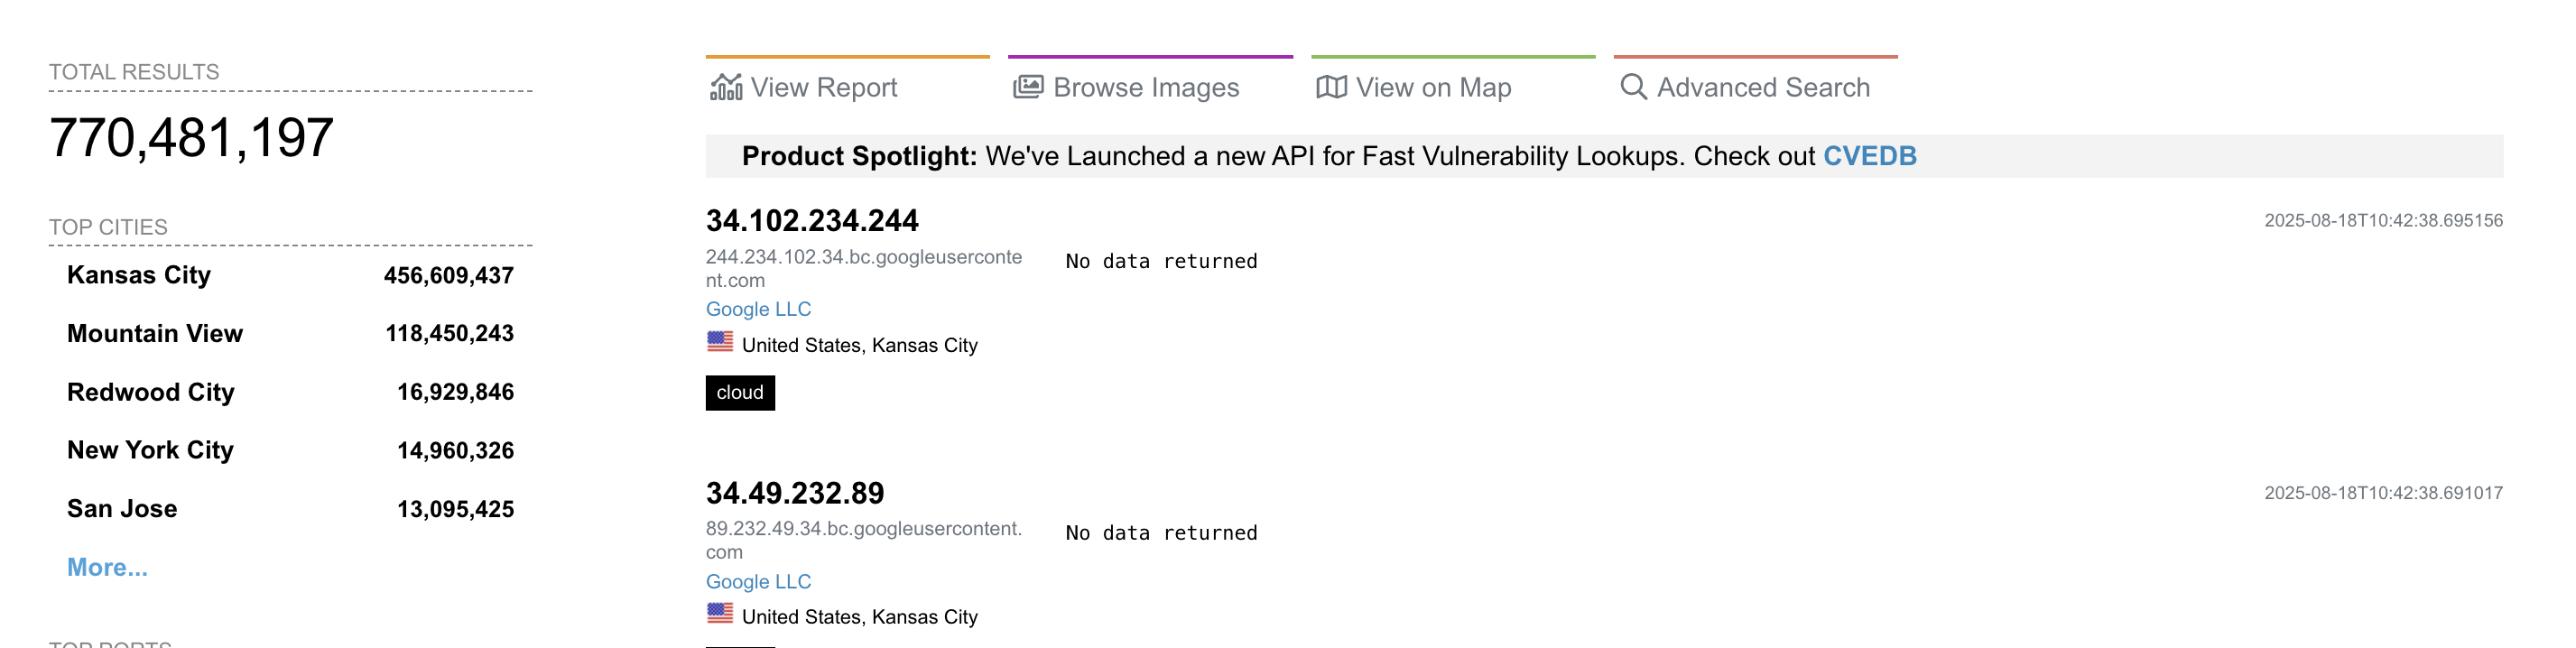Filter results by San Jose
This screenshot has width=2576, height=648.
point(122,509)
